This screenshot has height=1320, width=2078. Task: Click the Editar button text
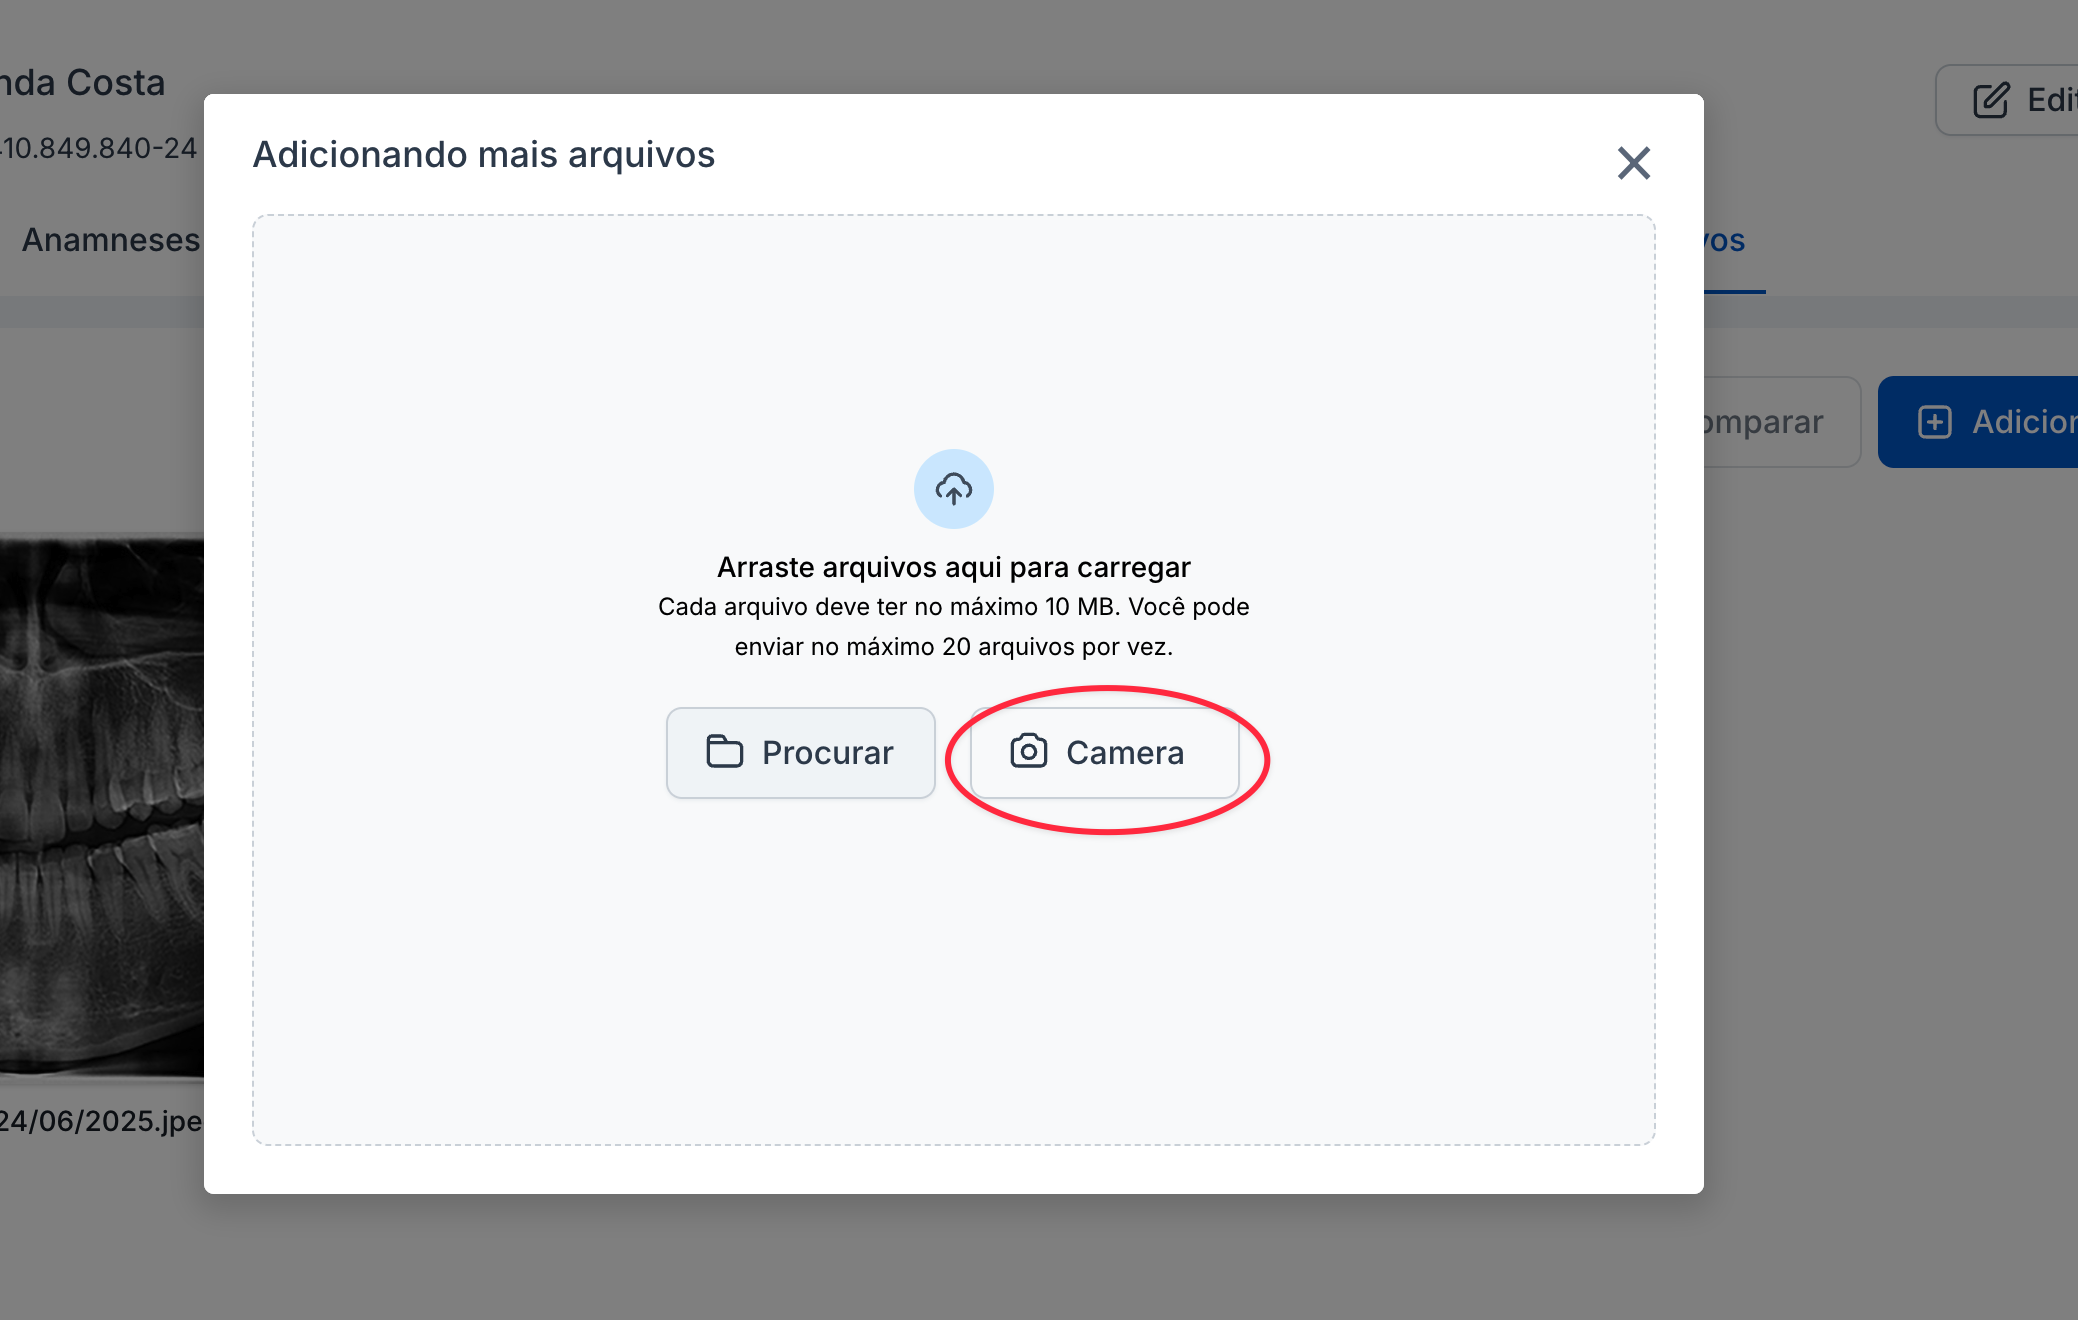[x=2051, y=100]
